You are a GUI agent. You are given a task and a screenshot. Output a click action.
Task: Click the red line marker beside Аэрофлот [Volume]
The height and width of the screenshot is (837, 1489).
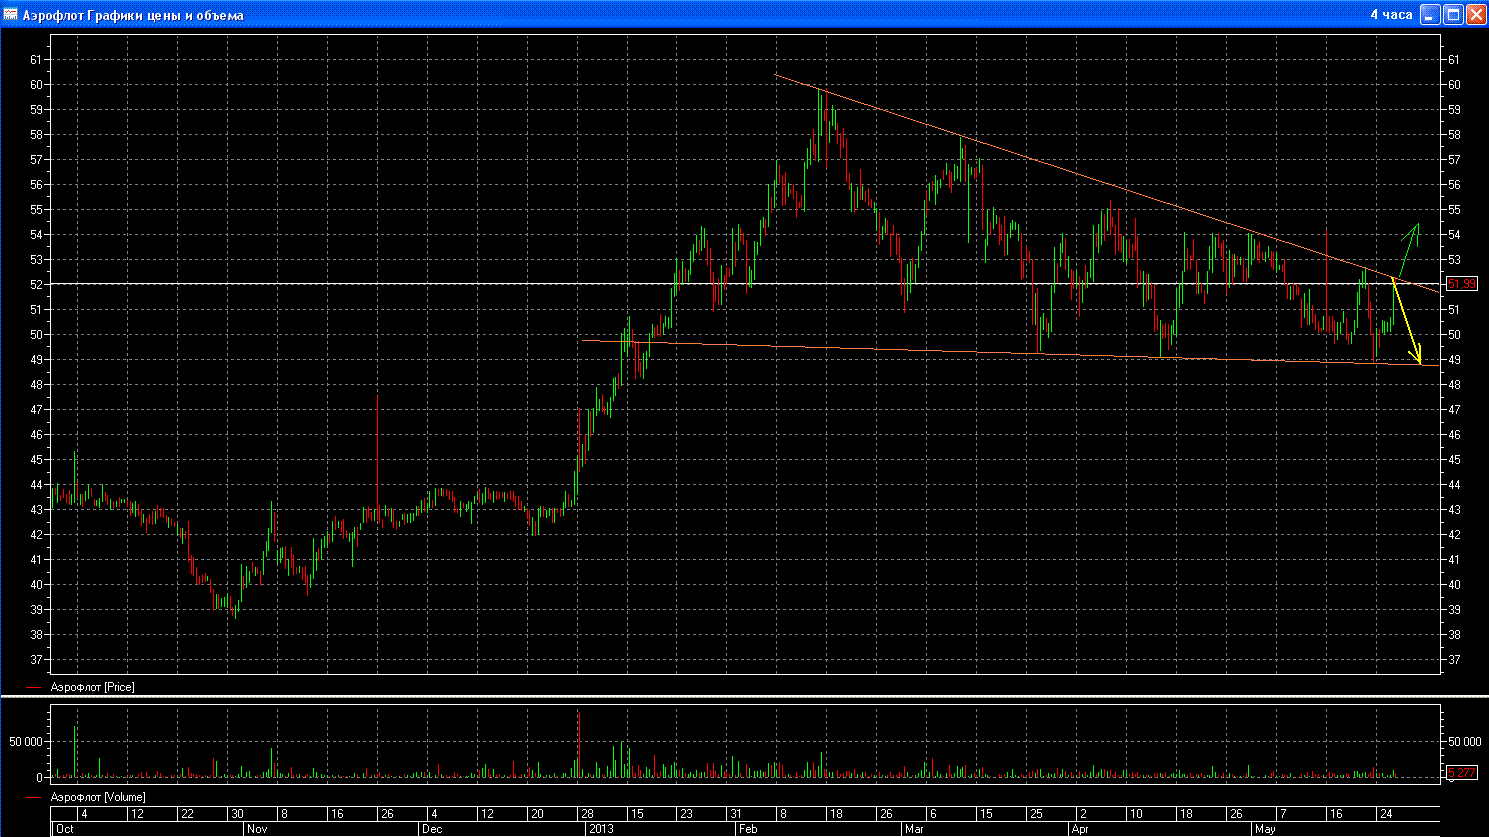coord(34,798)
